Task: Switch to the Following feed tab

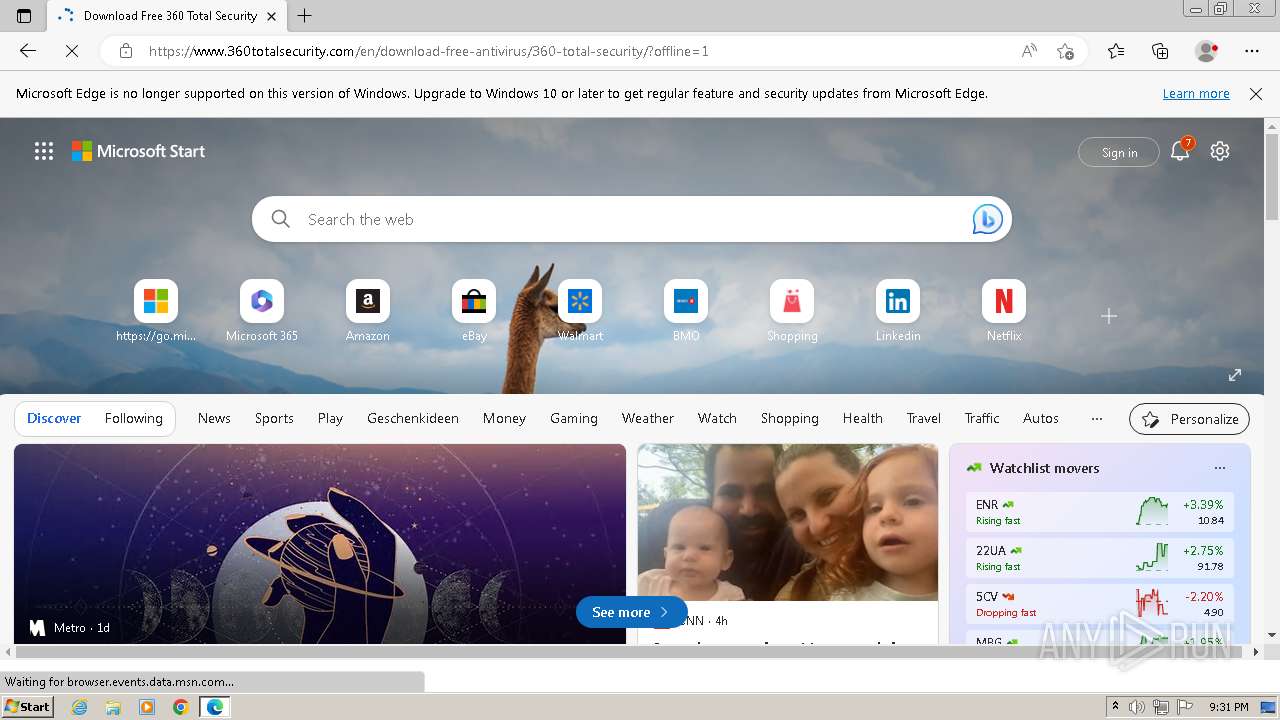Action: [x=133, y=418]
